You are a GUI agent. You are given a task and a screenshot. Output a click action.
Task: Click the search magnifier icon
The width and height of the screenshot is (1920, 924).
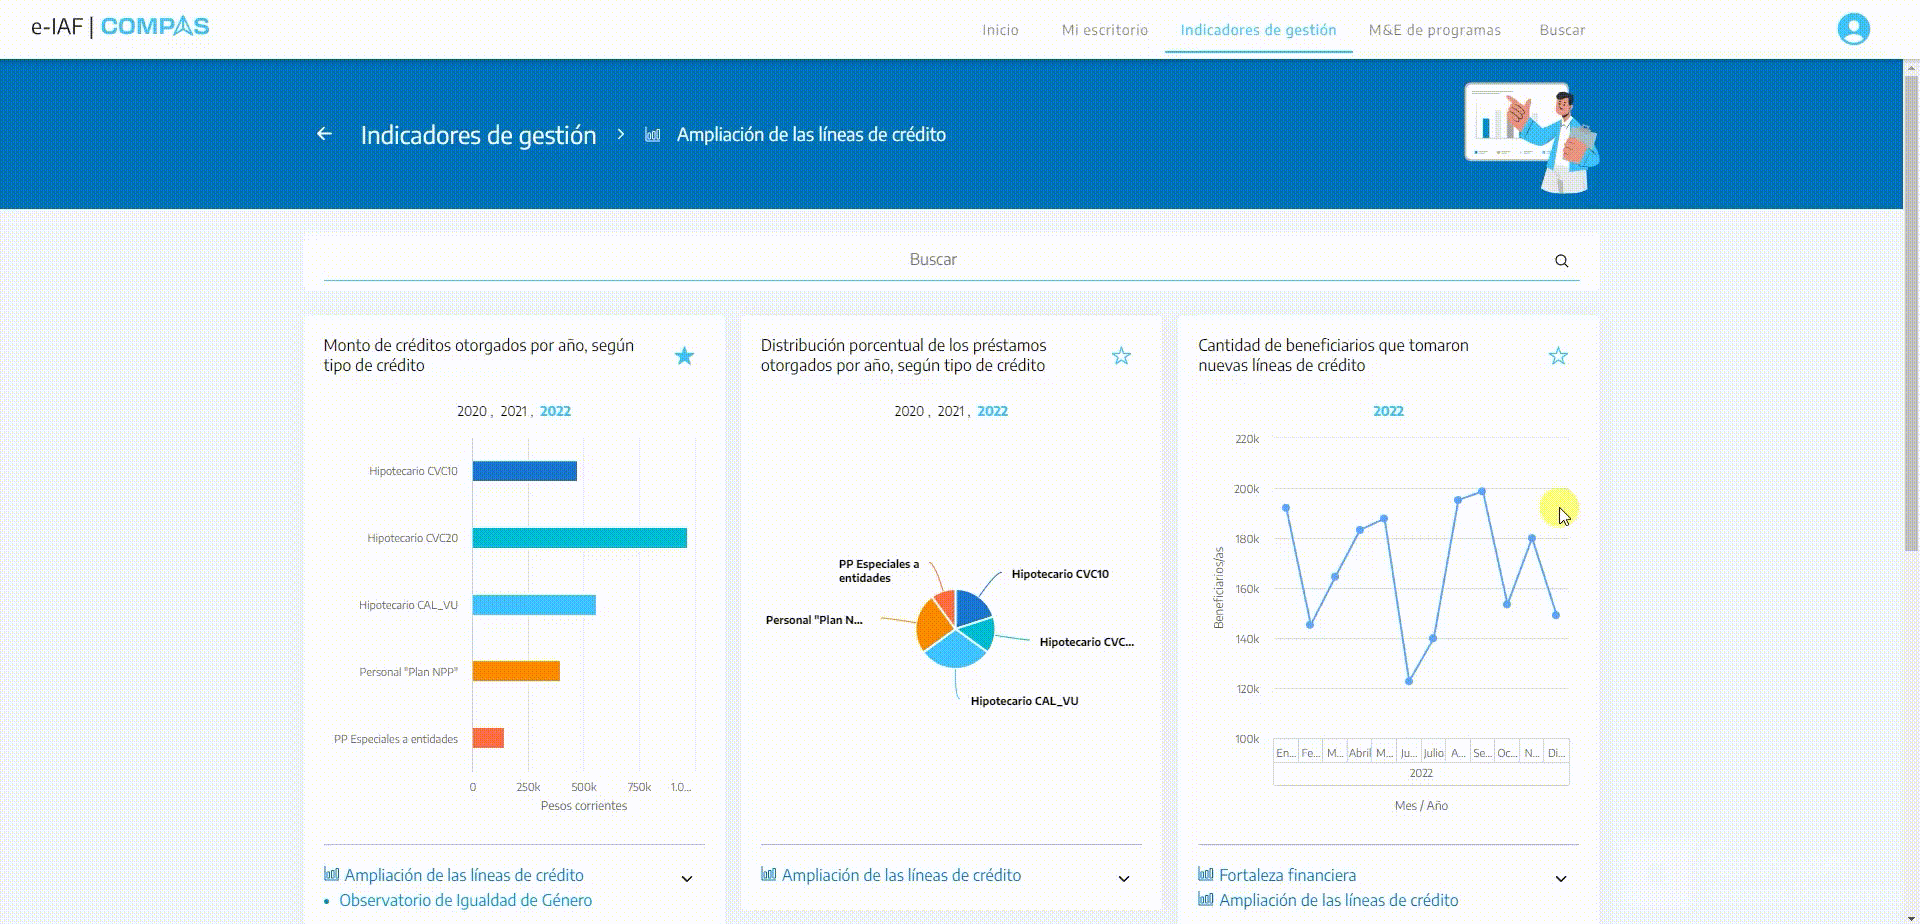(x=1561, y=261)
